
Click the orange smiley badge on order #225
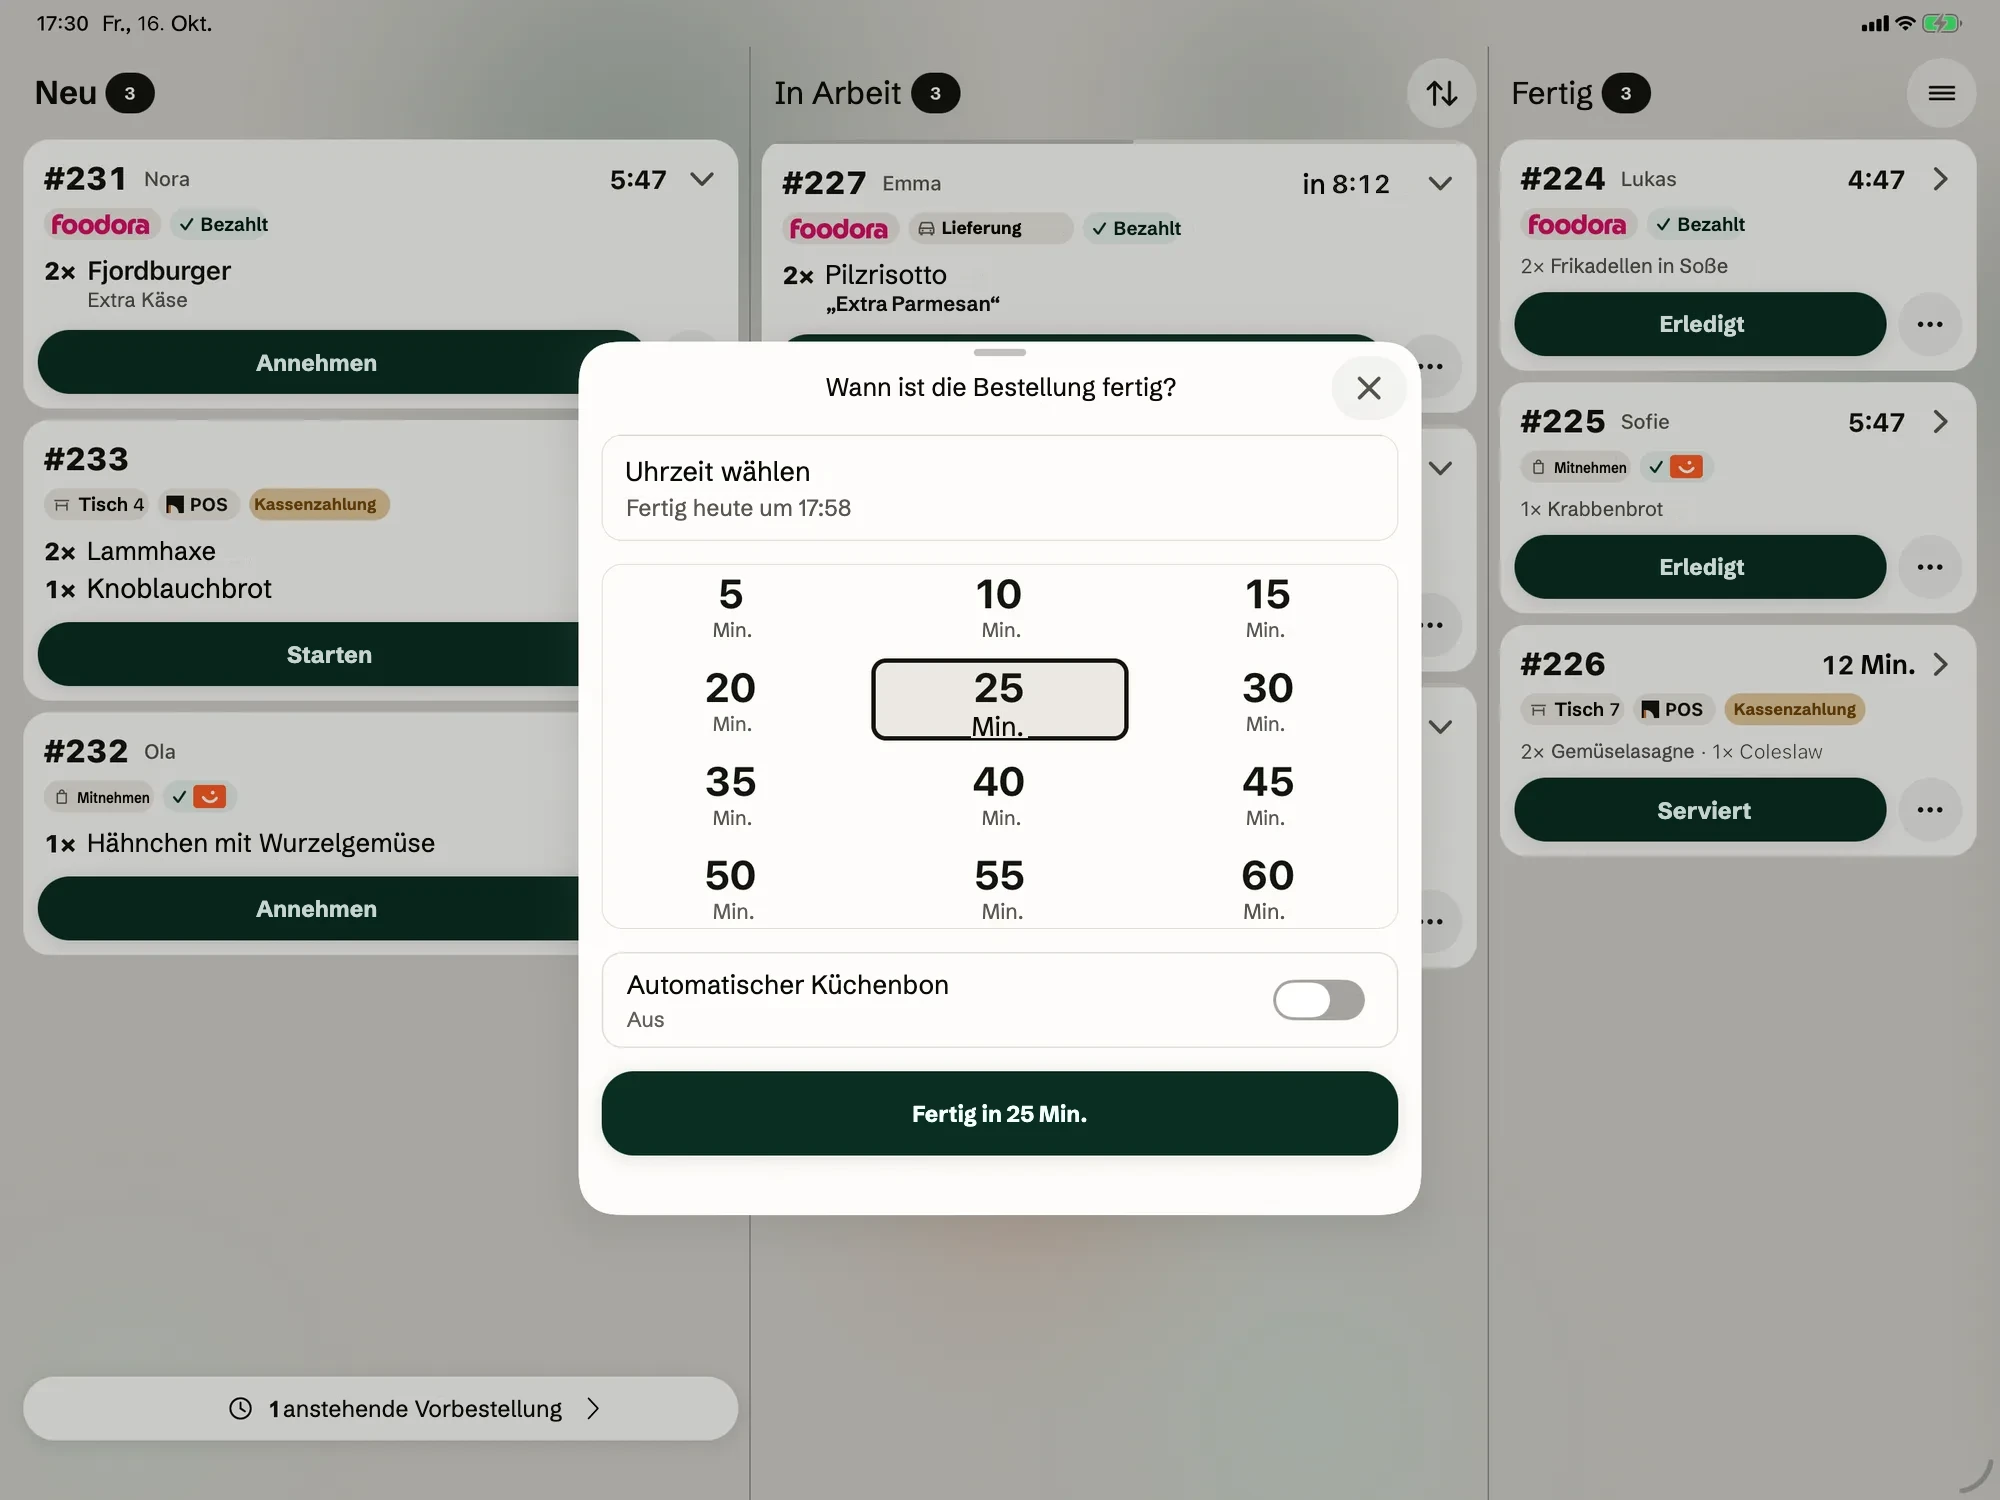1686,467
